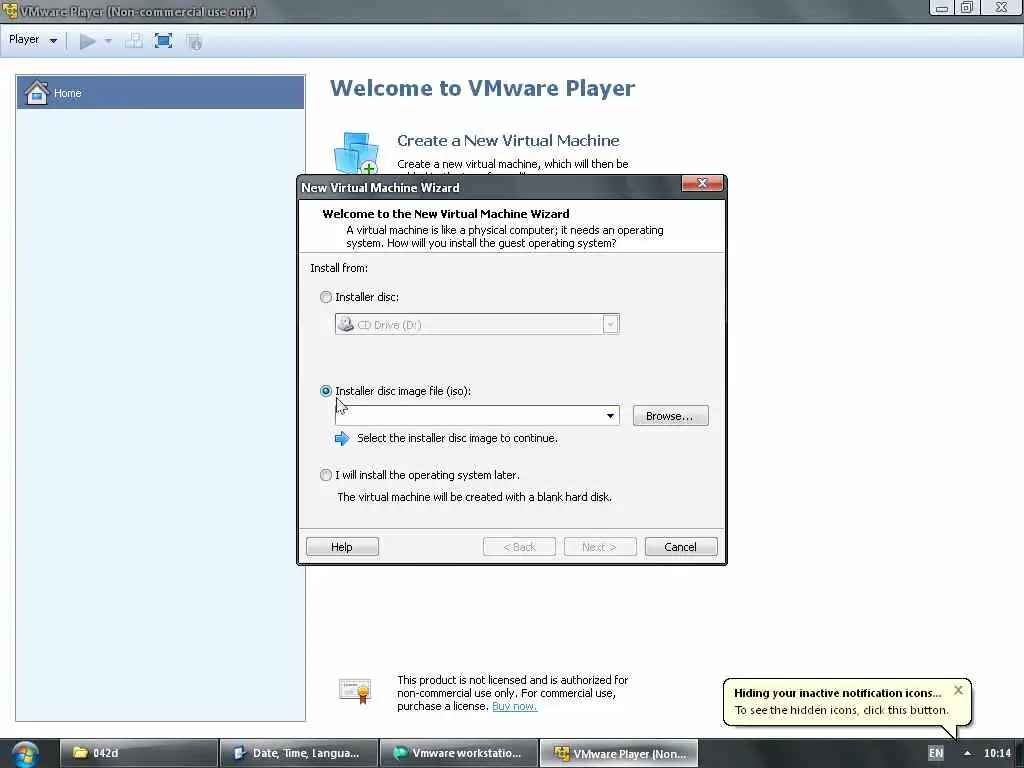Click the Next > button
The image size is (1024, 768).
tap(600, 547)
